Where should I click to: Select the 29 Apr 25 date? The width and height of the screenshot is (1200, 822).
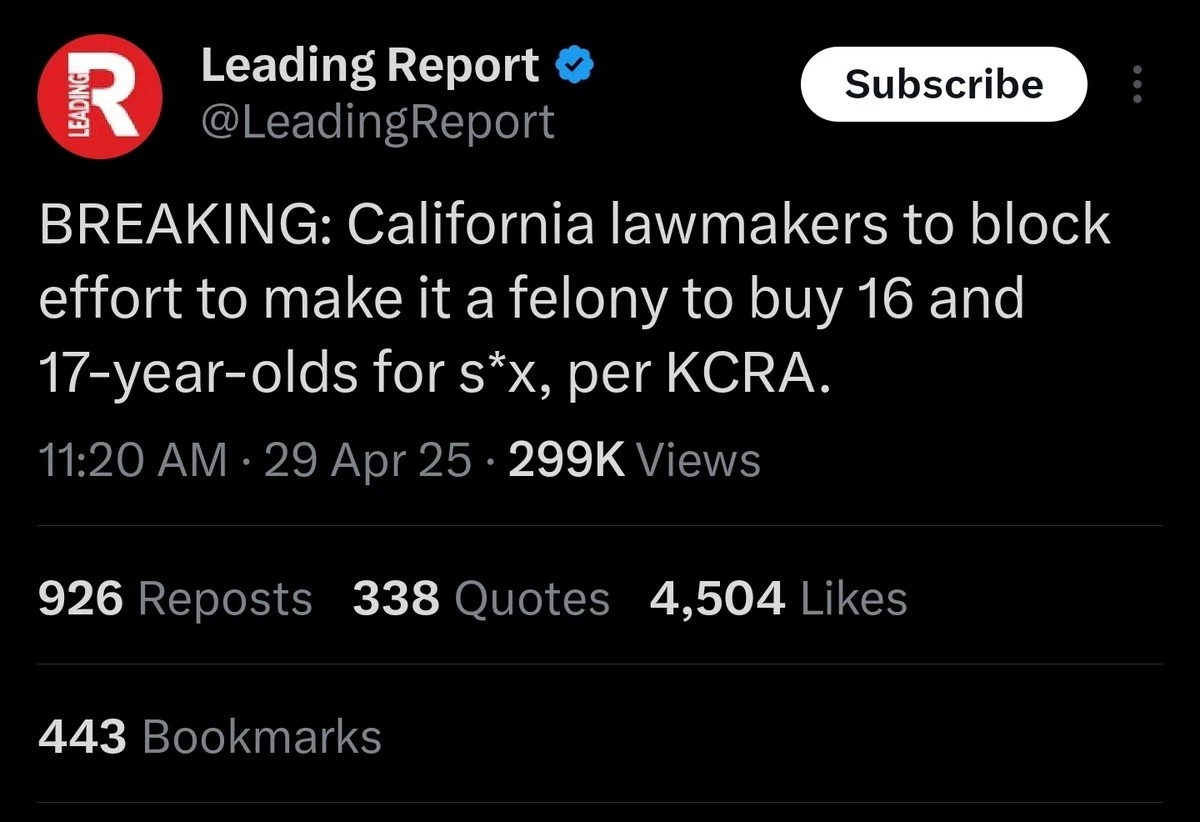click(367, 461)
